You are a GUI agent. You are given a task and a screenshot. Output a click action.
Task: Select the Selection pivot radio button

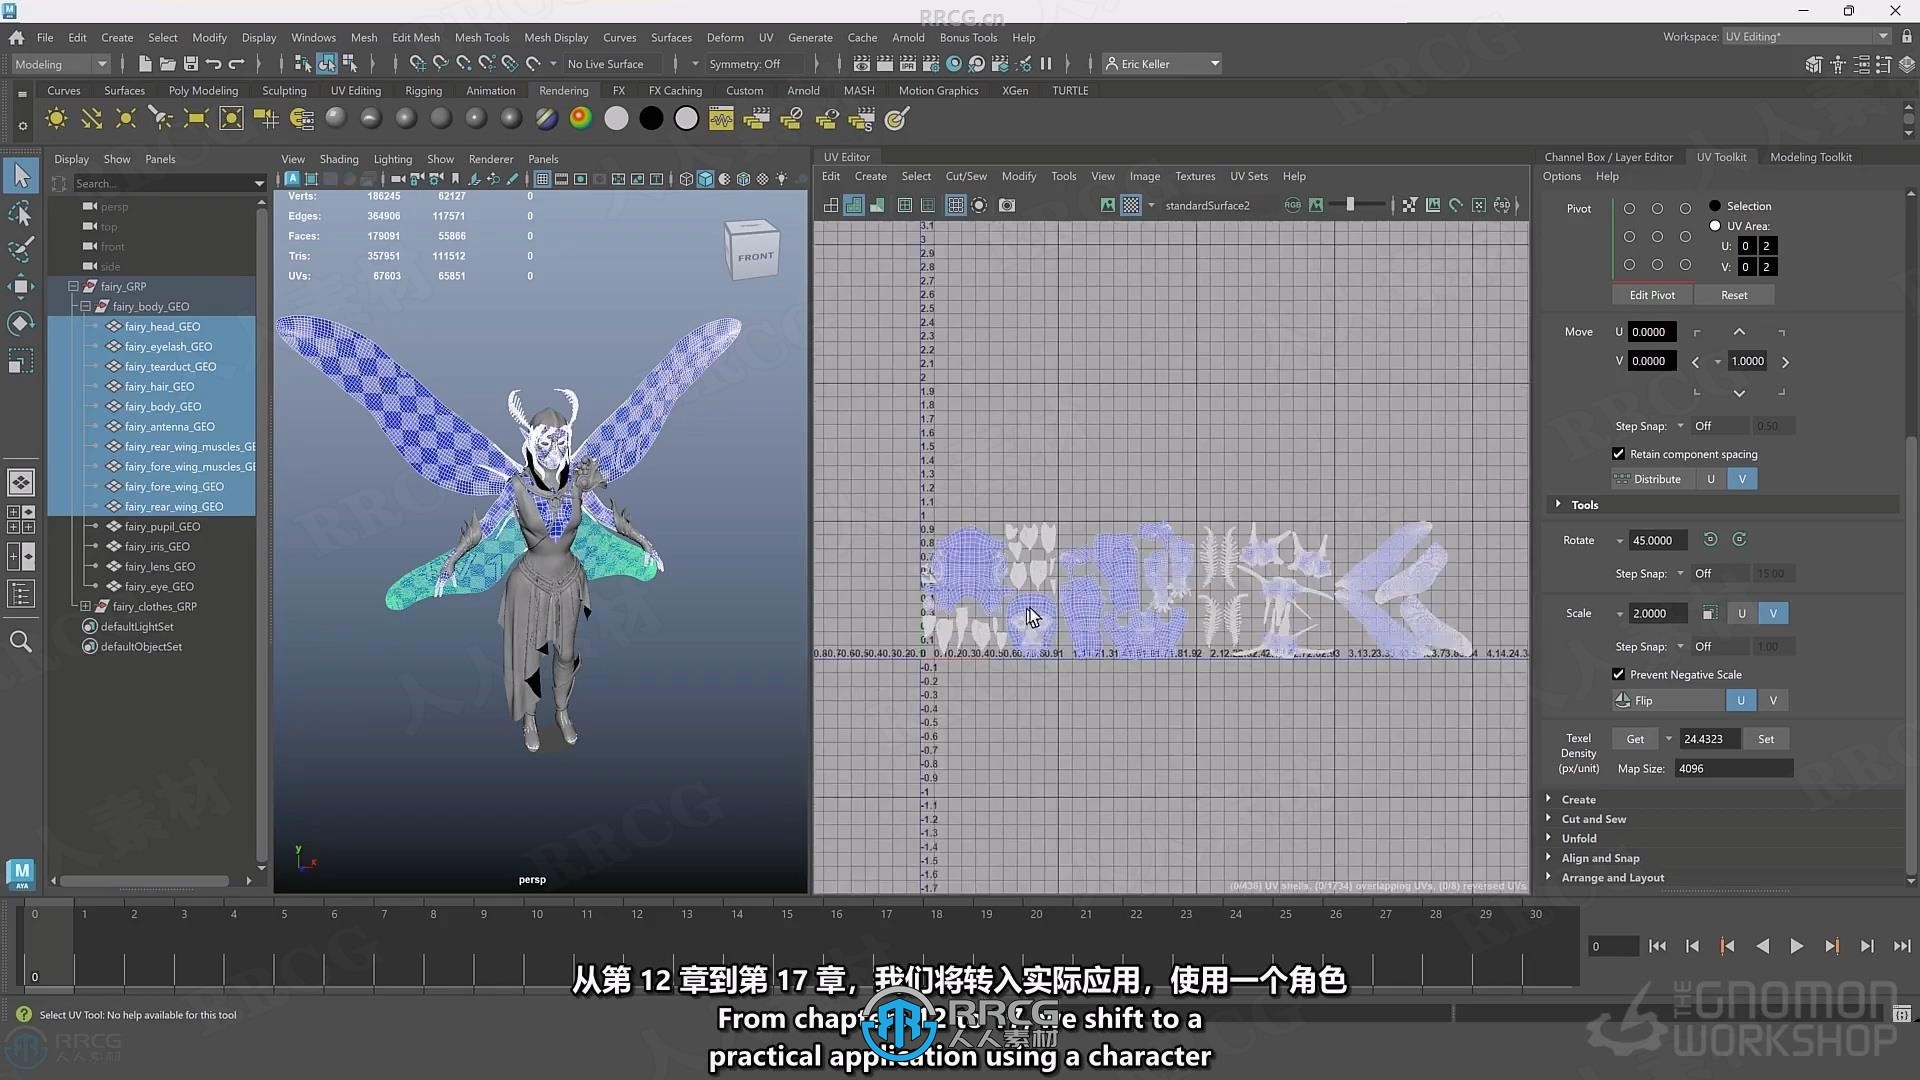click(x=1715, y=206)
